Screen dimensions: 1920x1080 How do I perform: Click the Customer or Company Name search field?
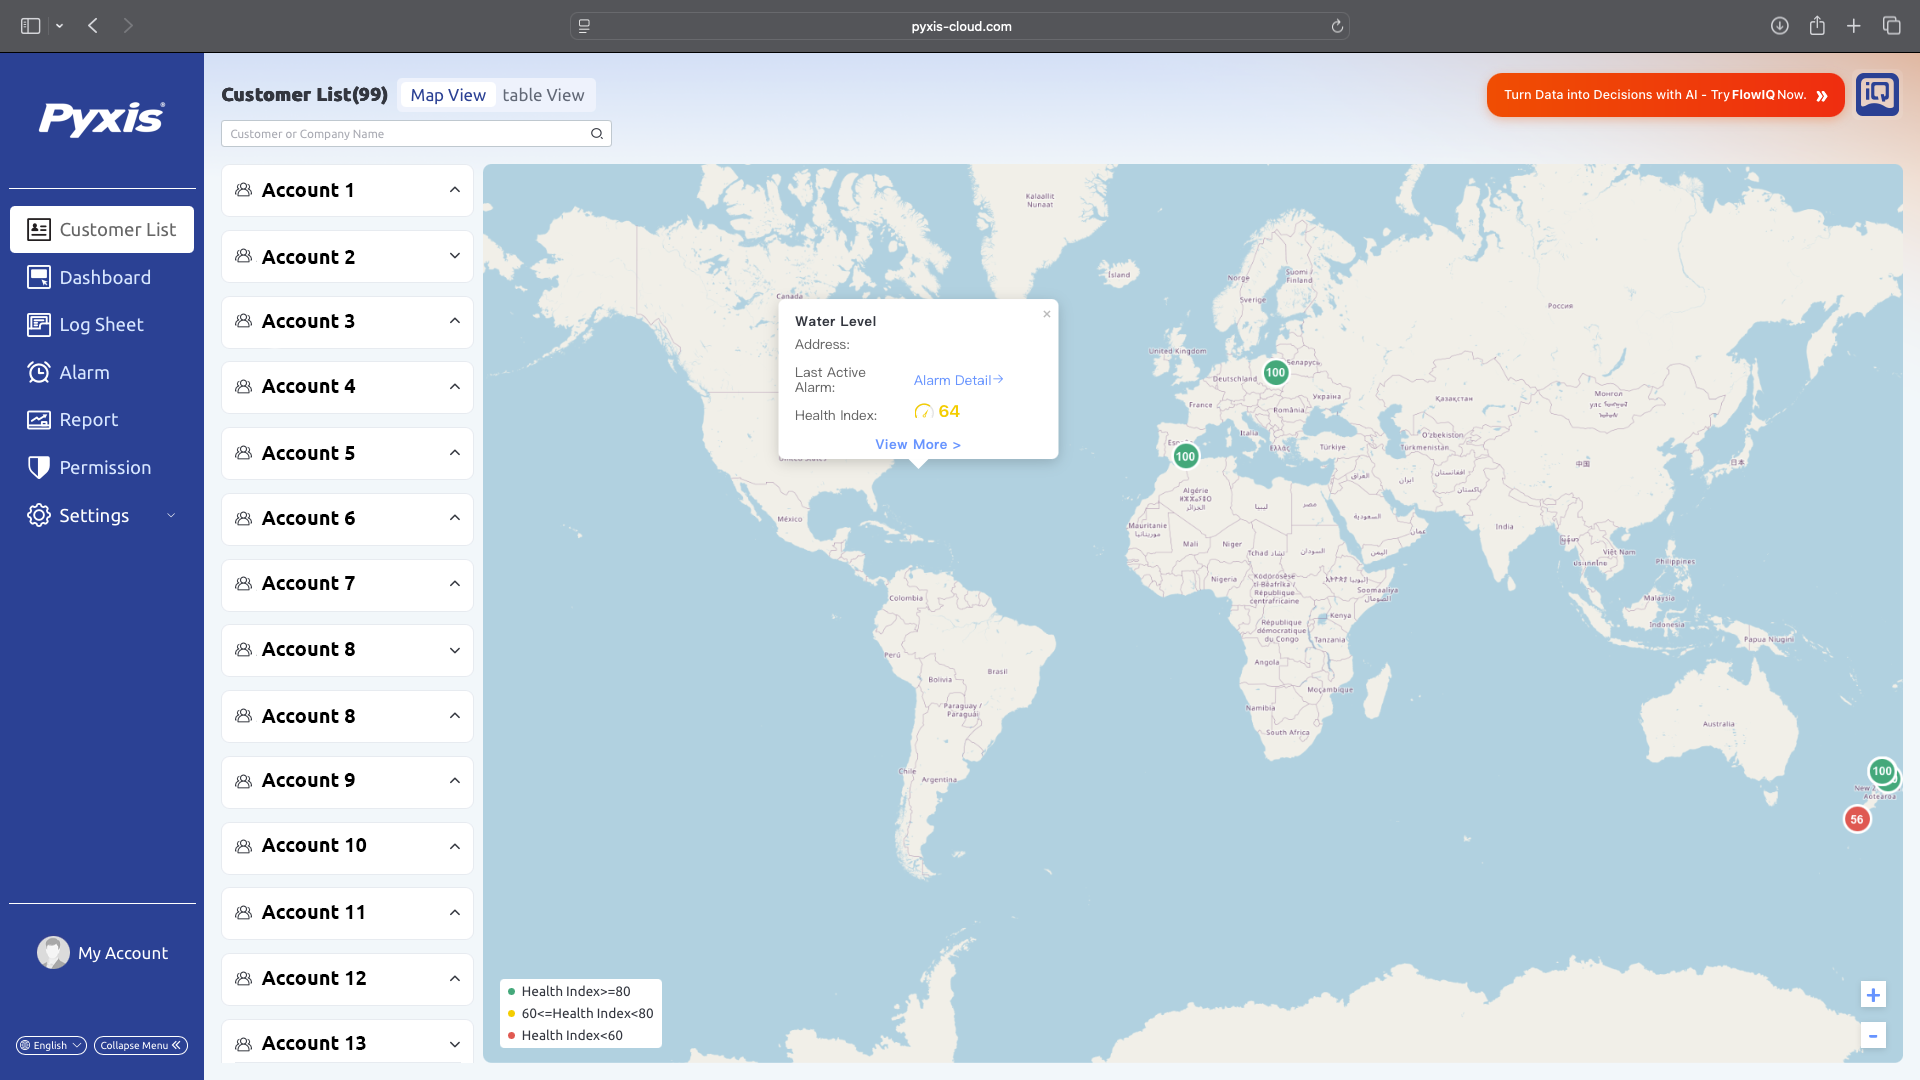click(400, 133)
